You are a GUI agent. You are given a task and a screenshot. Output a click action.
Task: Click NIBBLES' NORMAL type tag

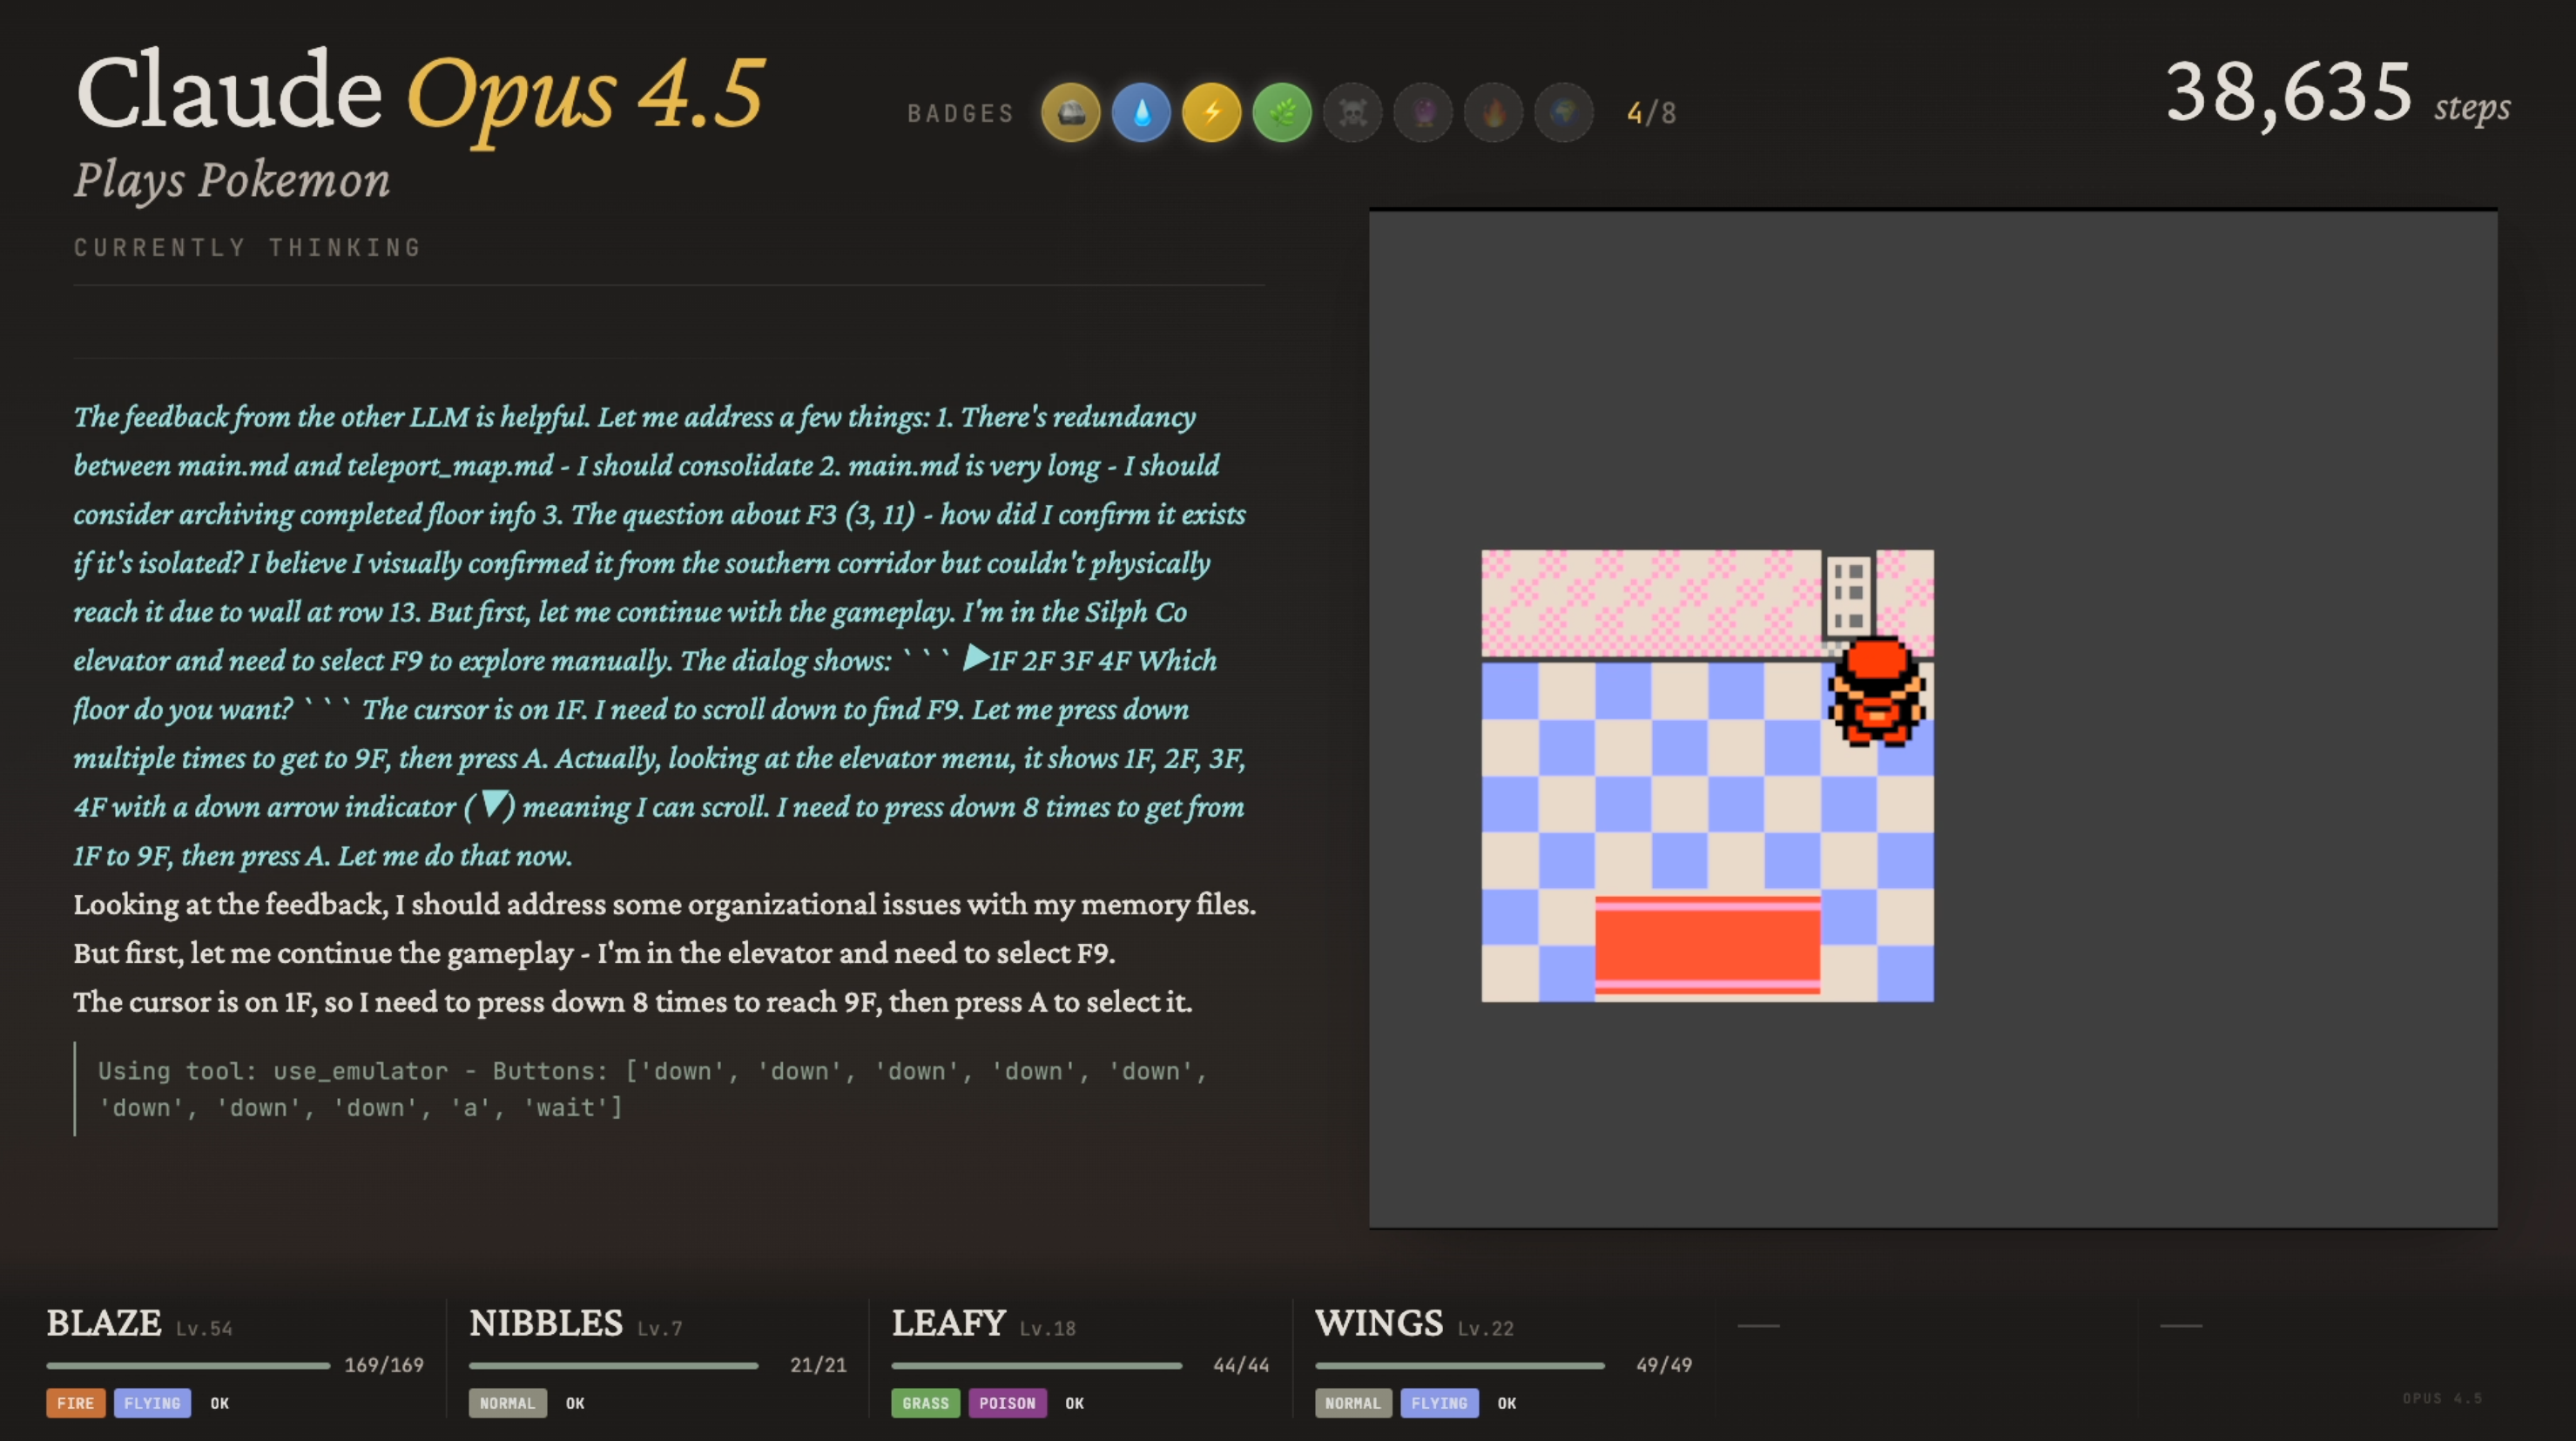coord(507,1403)
